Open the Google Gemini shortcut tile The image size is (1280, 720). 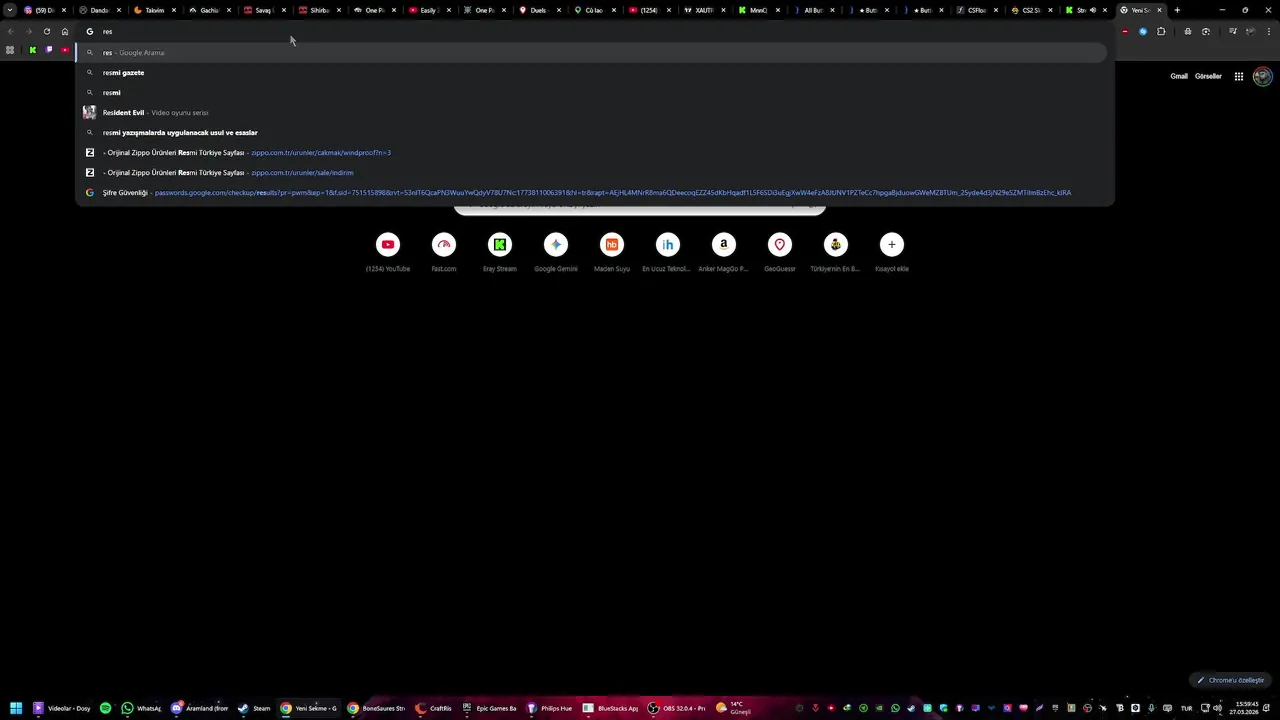click(x=556, y=252)
